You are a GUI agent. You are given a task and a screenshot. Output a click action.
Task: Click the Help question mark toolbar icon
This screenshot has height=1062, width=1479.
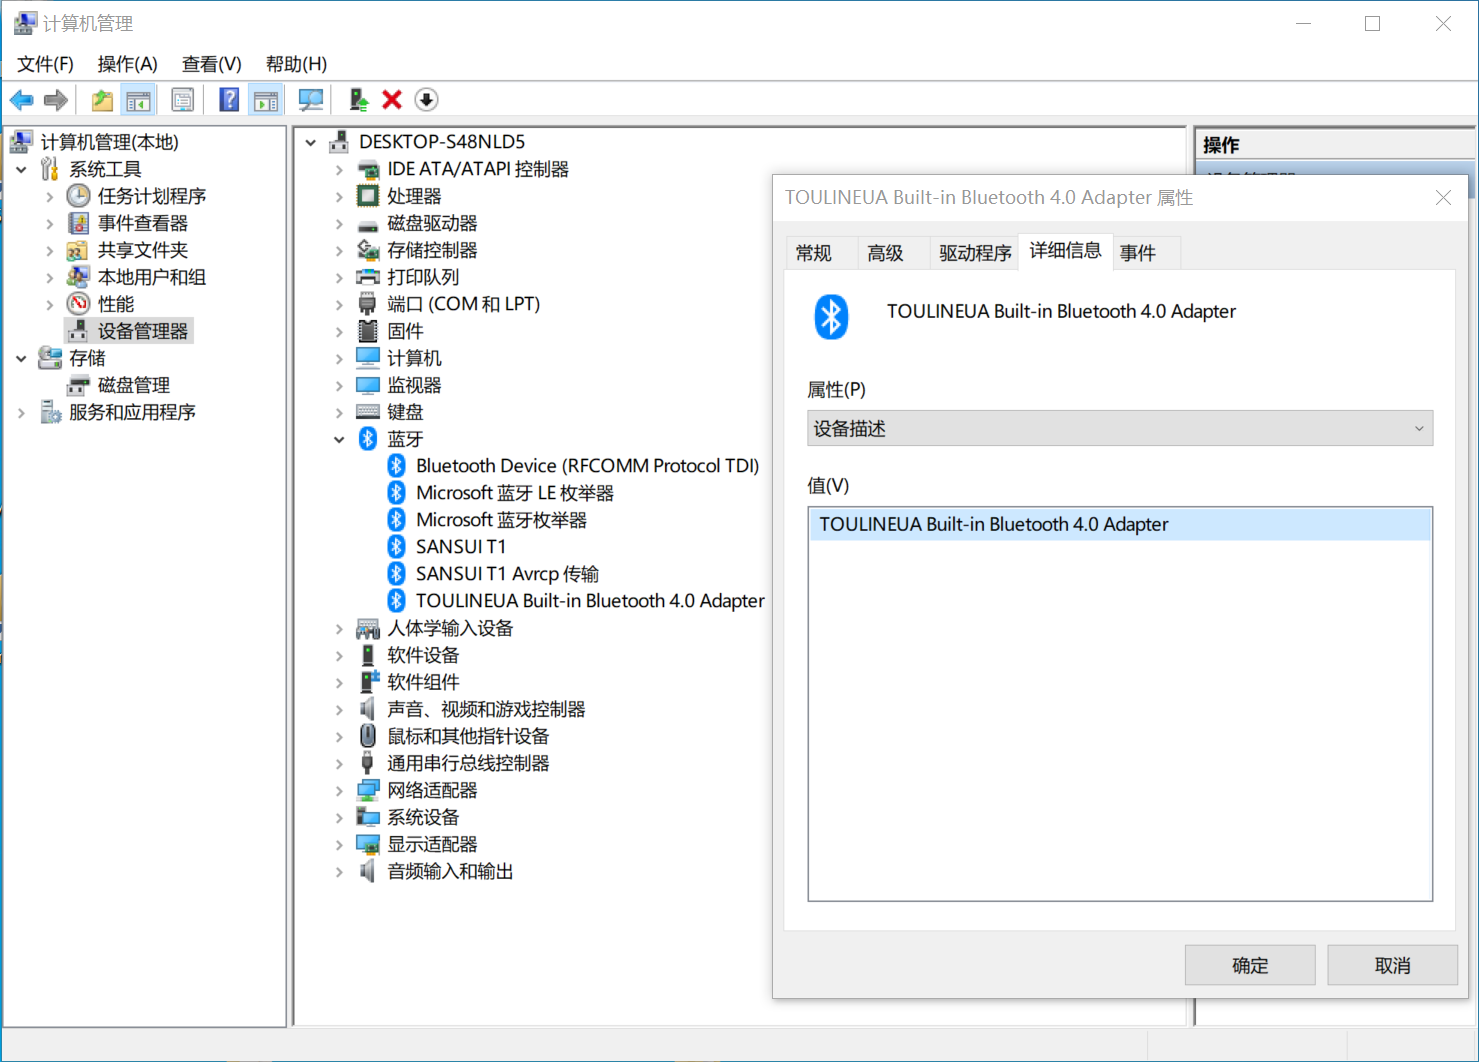tap(229, 100)
